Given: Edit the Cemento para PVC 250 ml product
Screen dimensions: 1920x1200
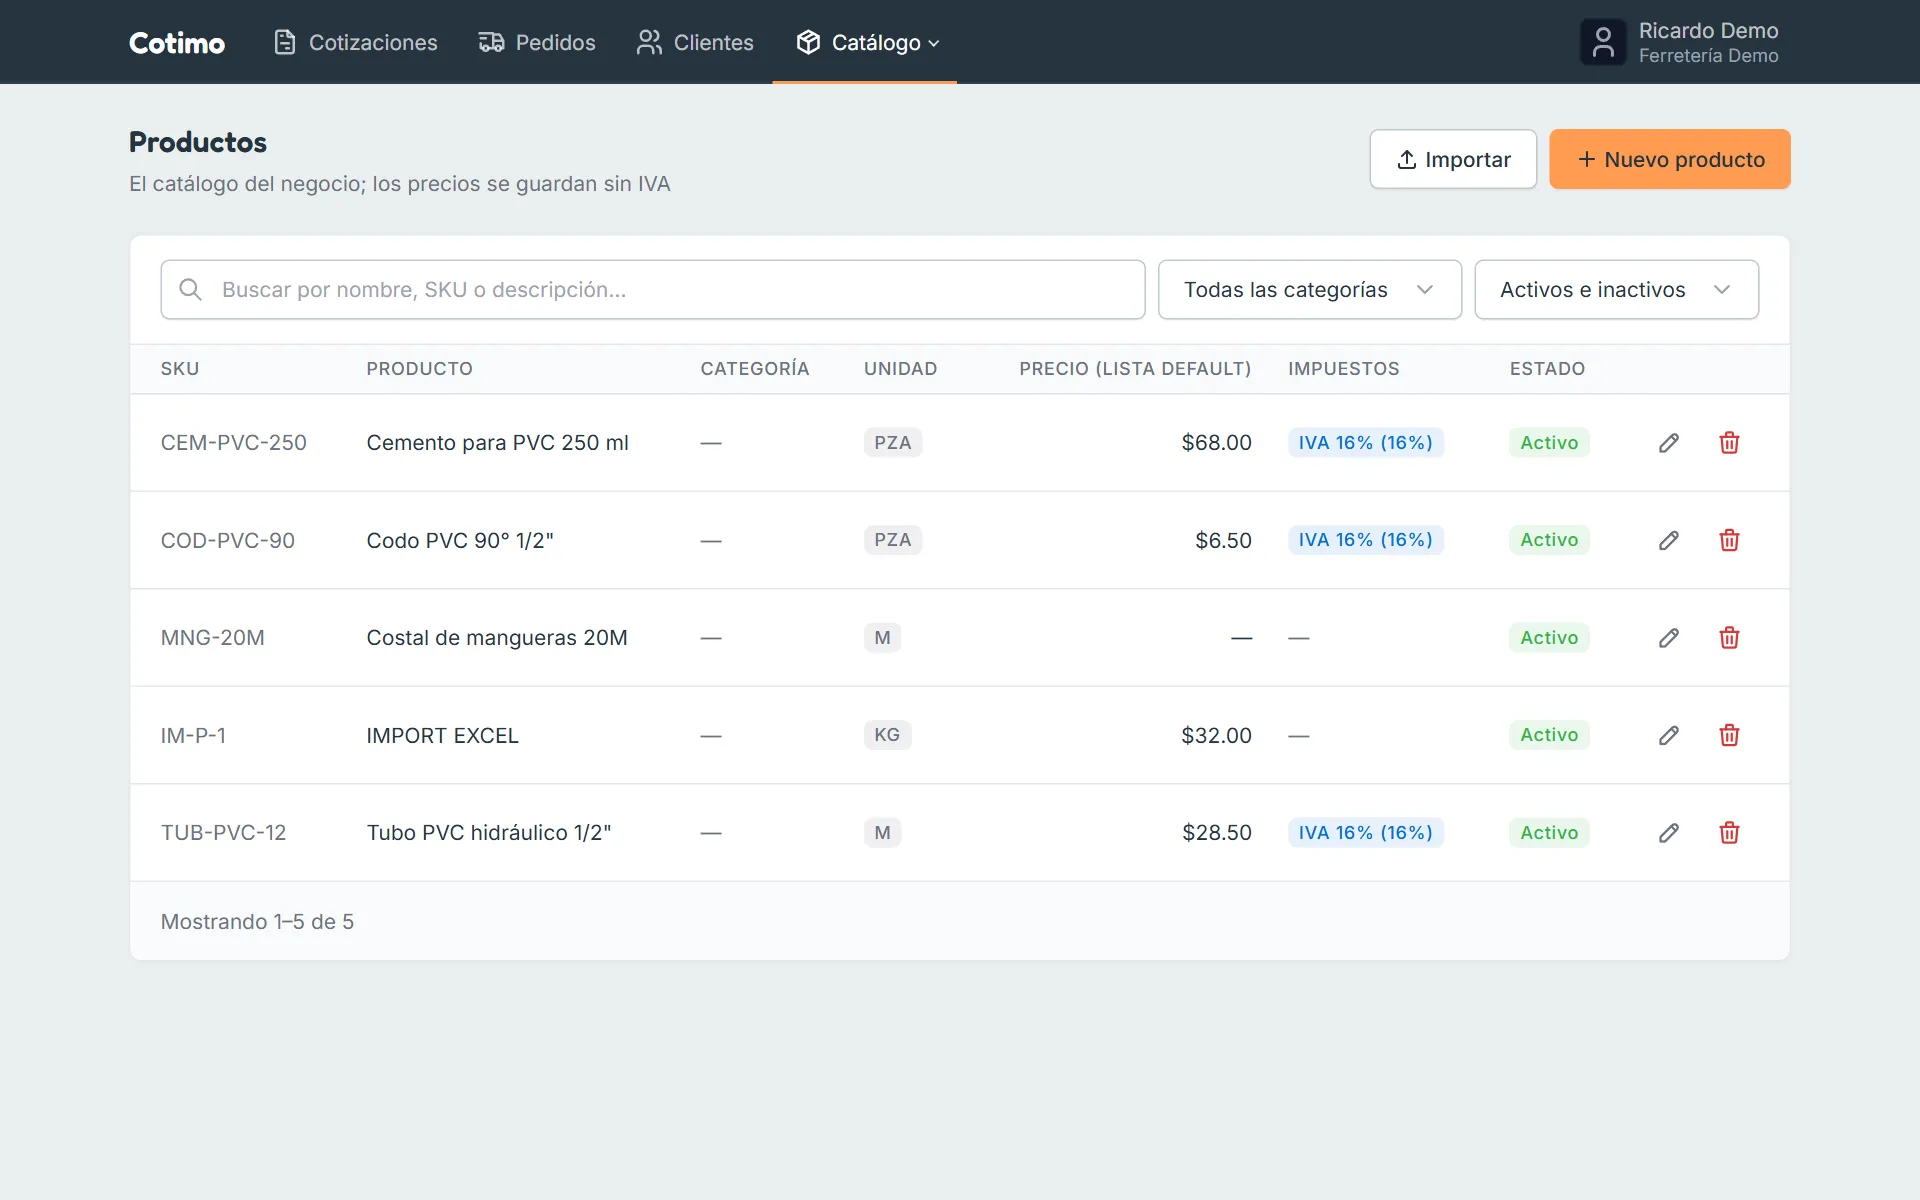Looking at the screenshot, I should tap(1668, 443).
